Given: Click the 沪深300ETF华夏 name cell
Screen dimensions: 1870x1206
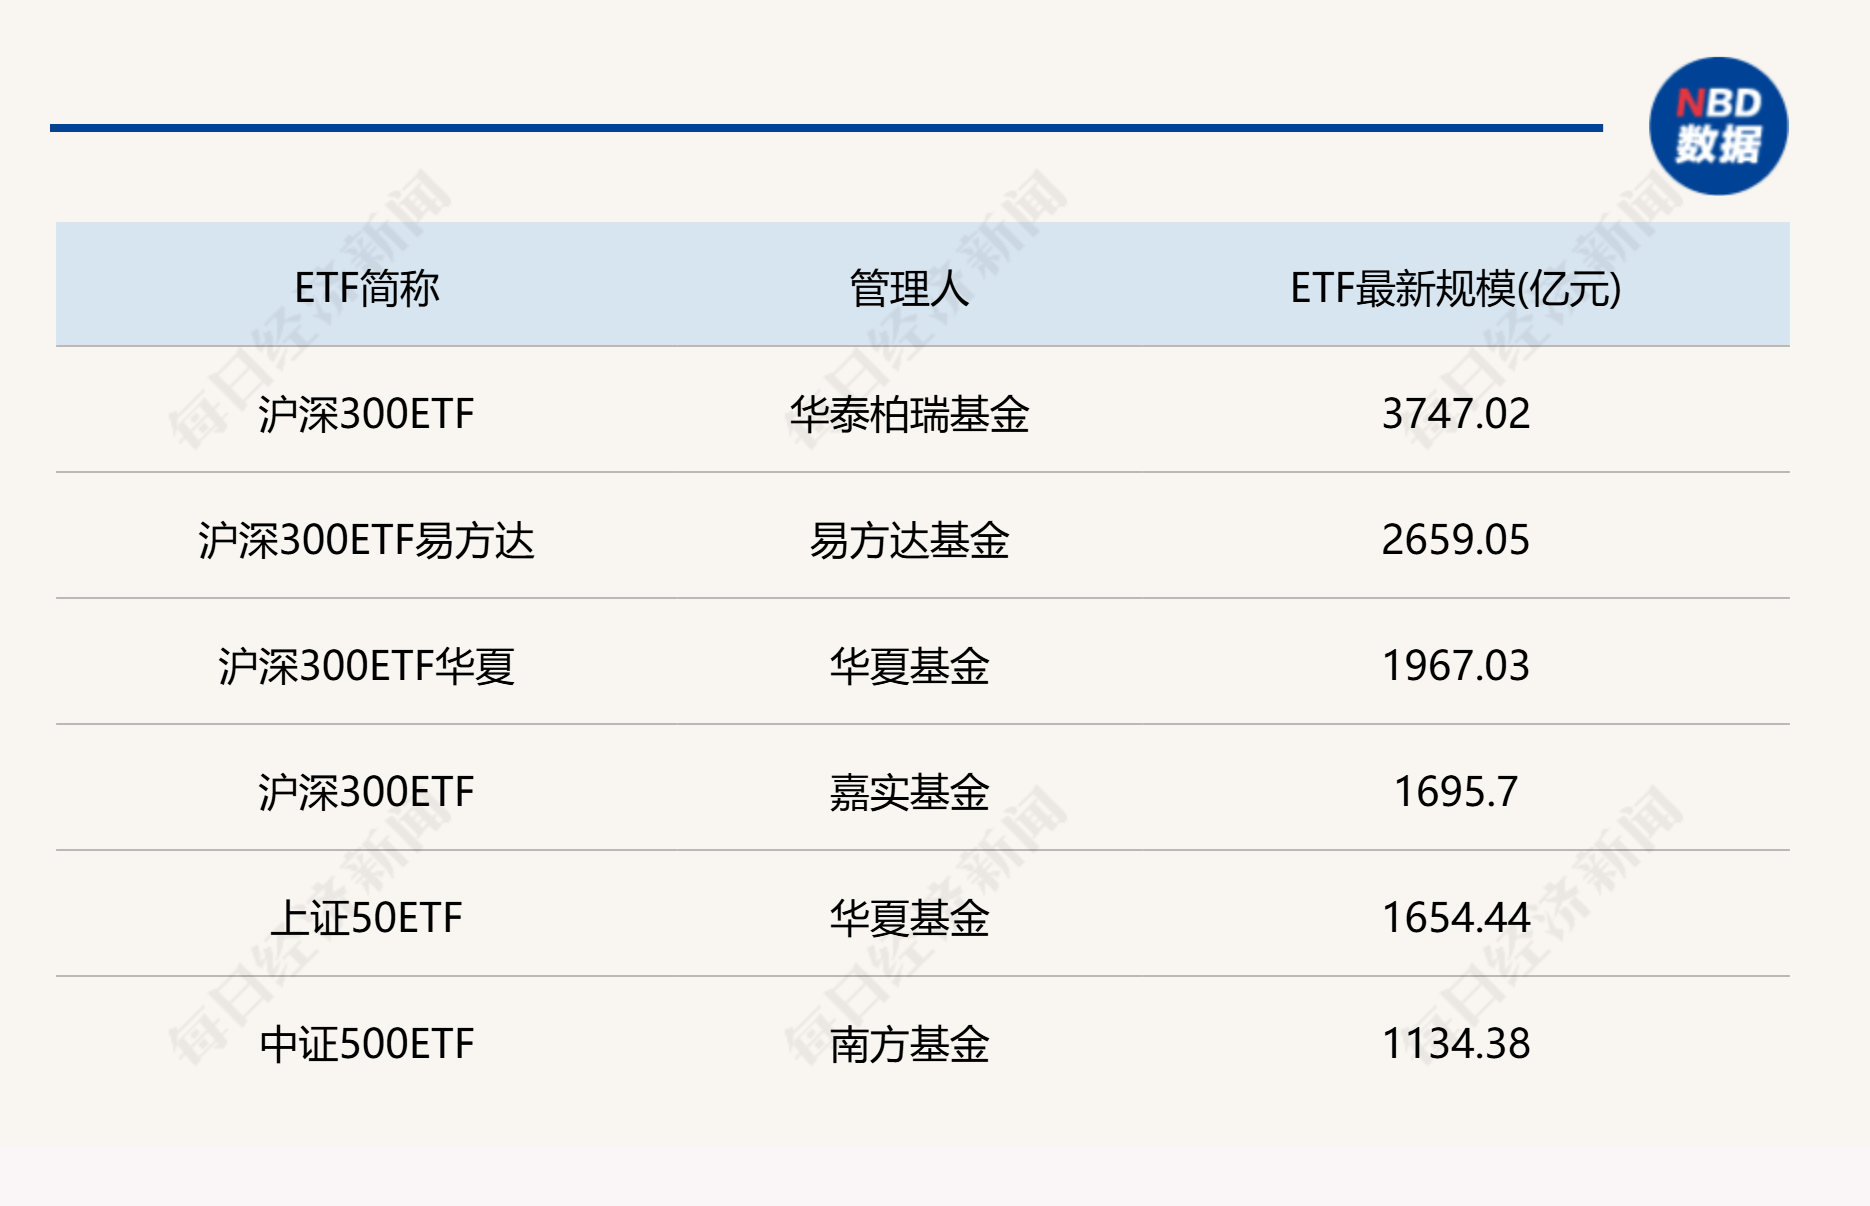Looking at the screenshot, I should (x=366, y=666).
